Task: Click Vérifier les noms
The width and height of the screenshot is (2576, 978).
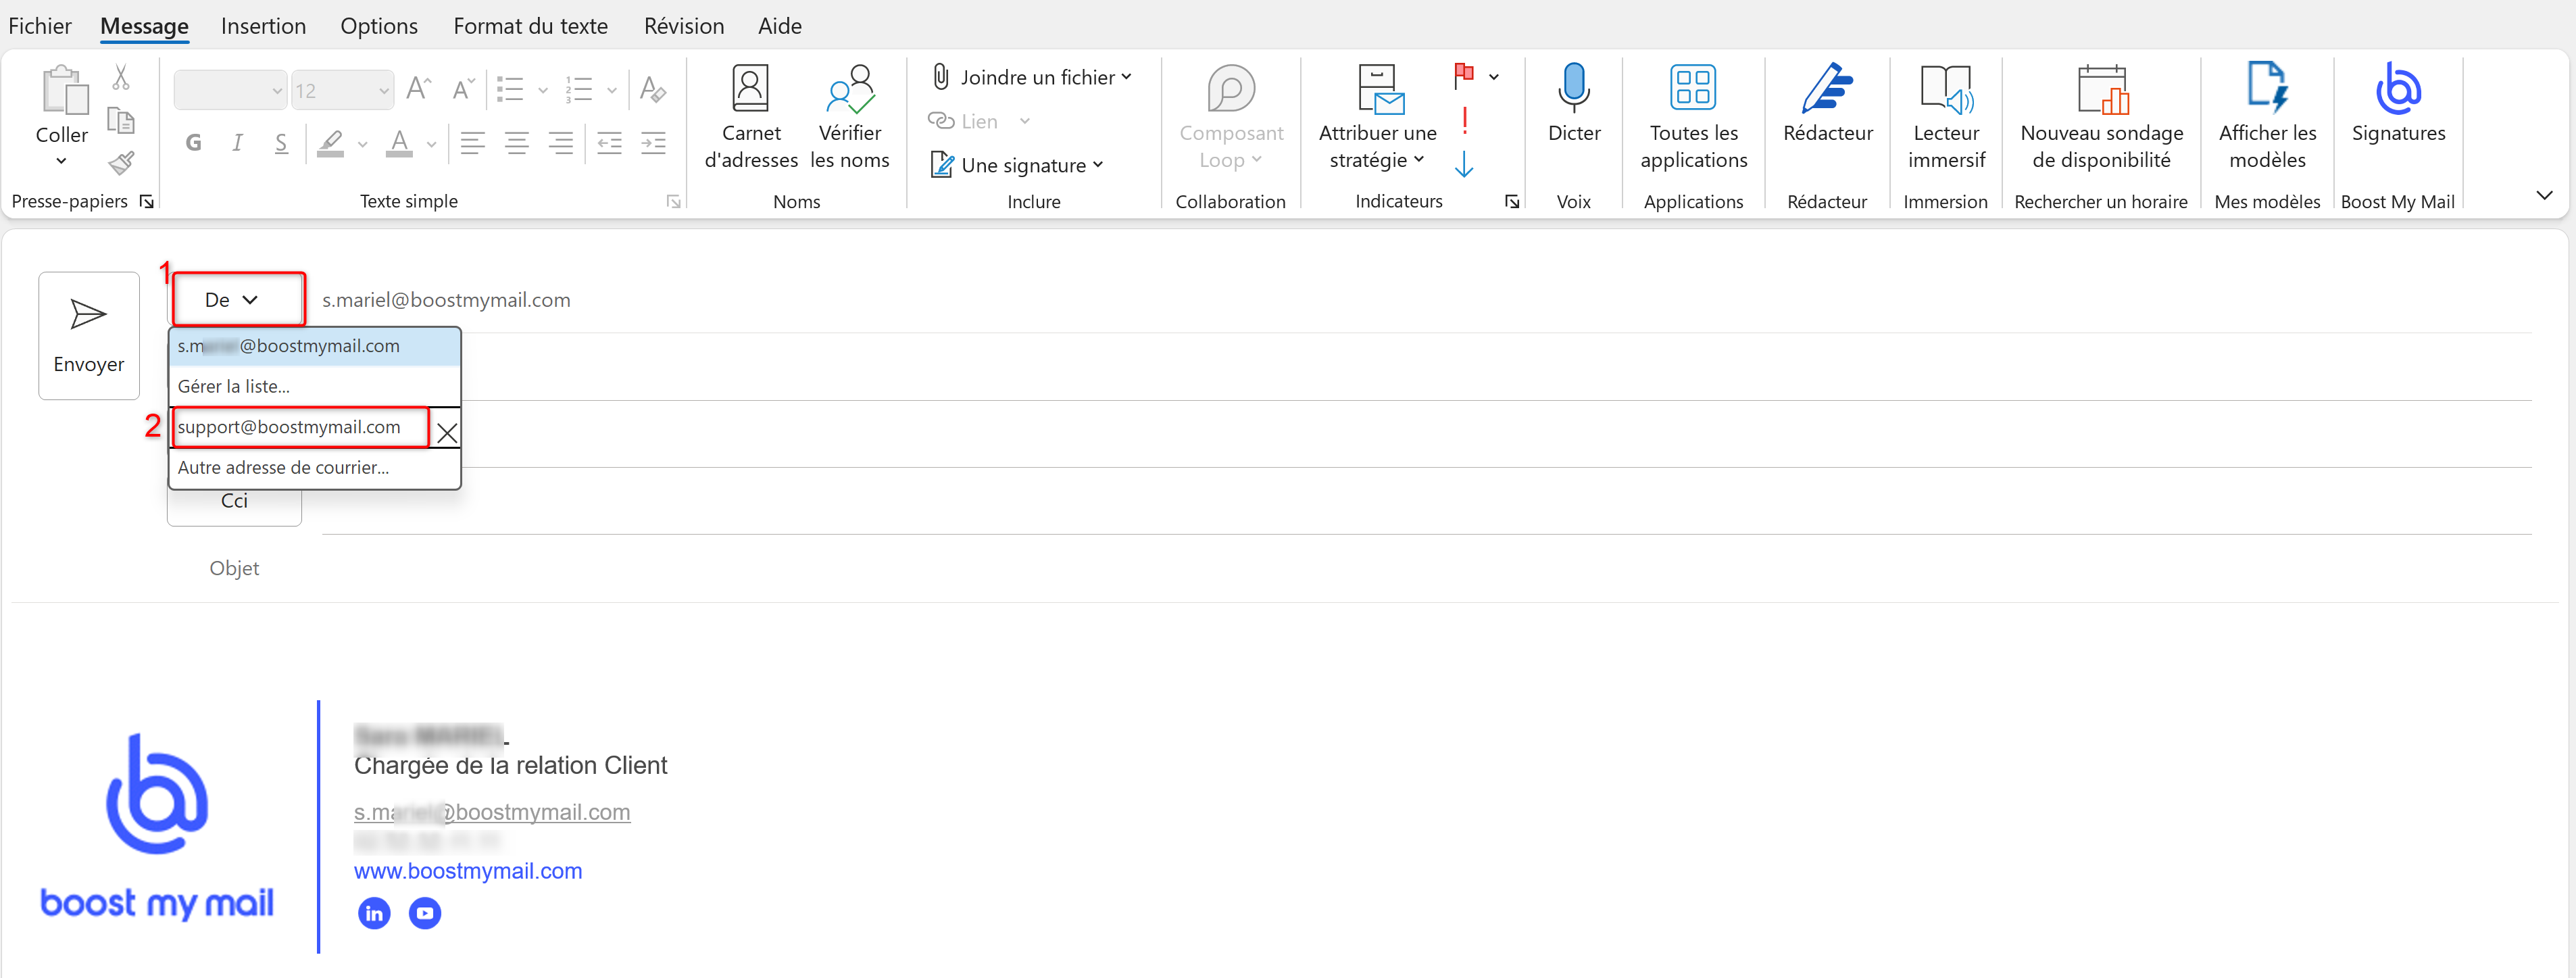Action: (849, 116)
